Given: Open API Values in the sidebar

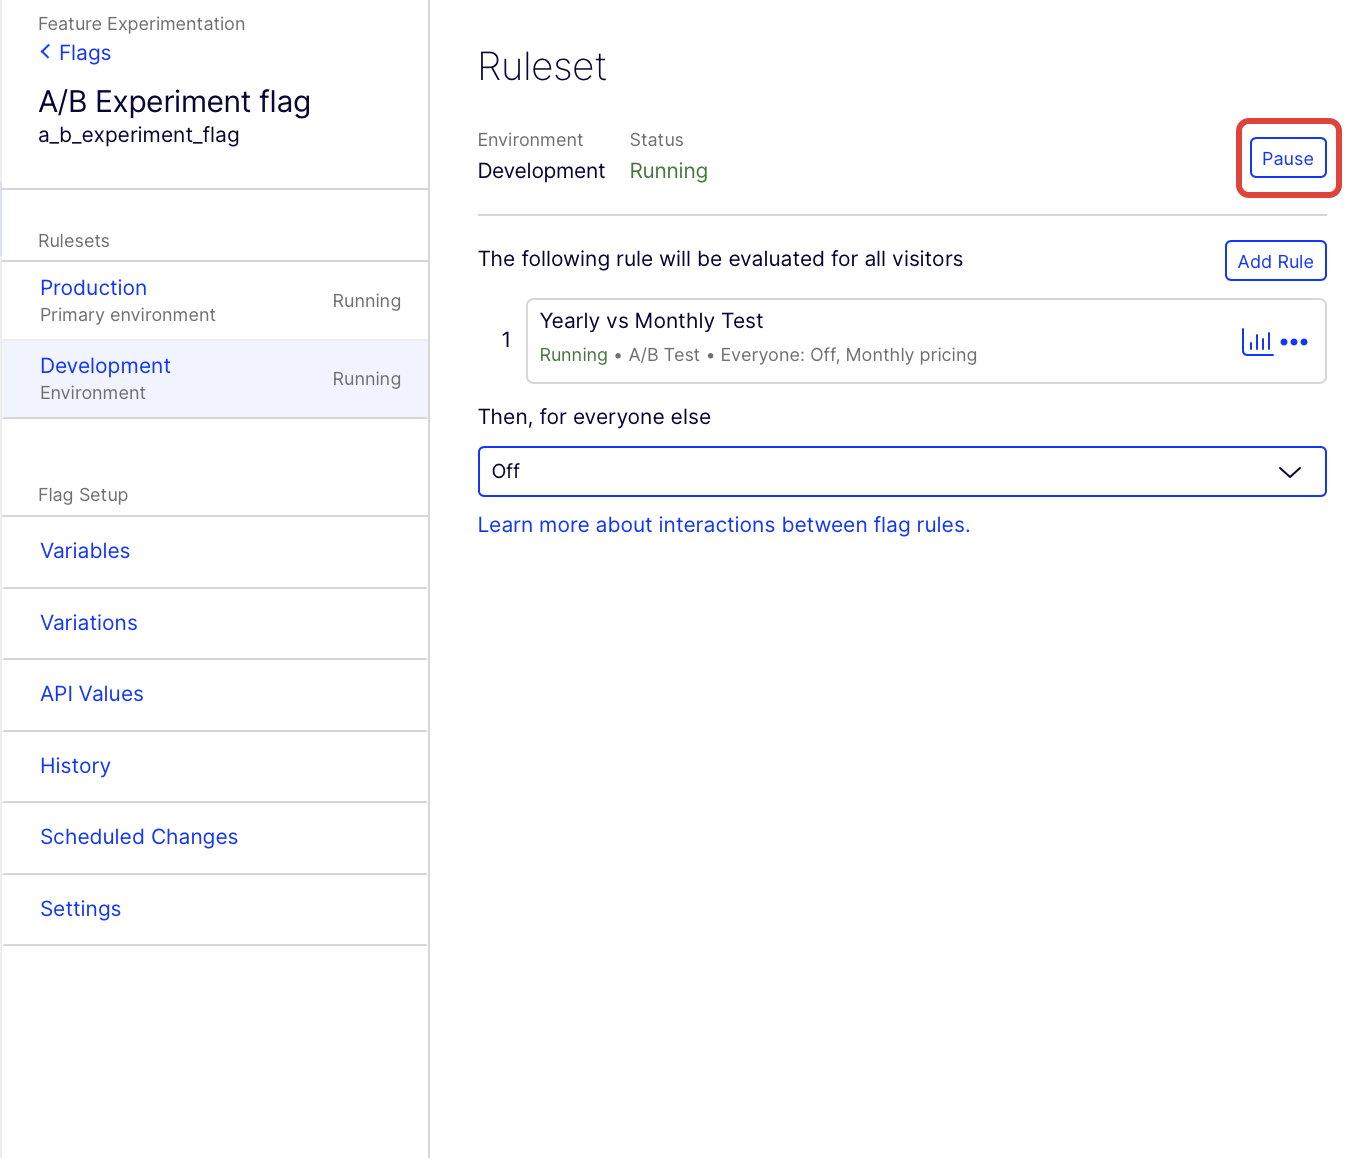Looking at the screenshot, I should click(92, 694).
